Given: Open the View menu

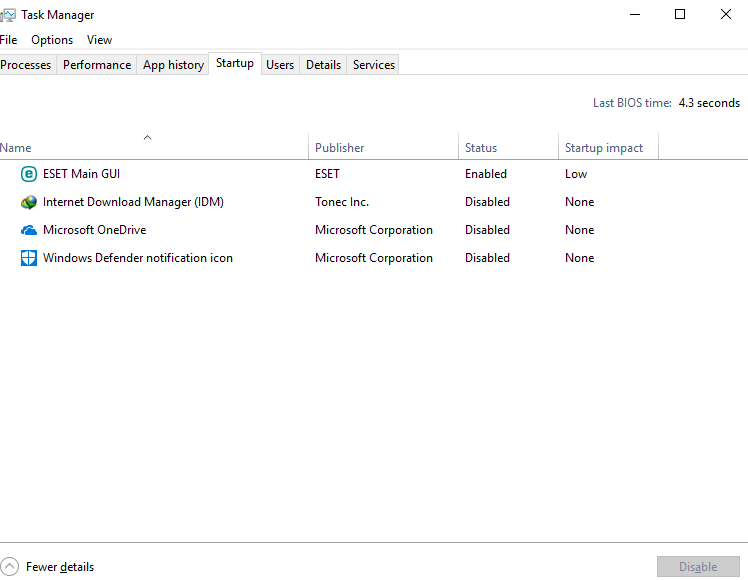Looking at the screenshot, I should [x=99, y=40].
